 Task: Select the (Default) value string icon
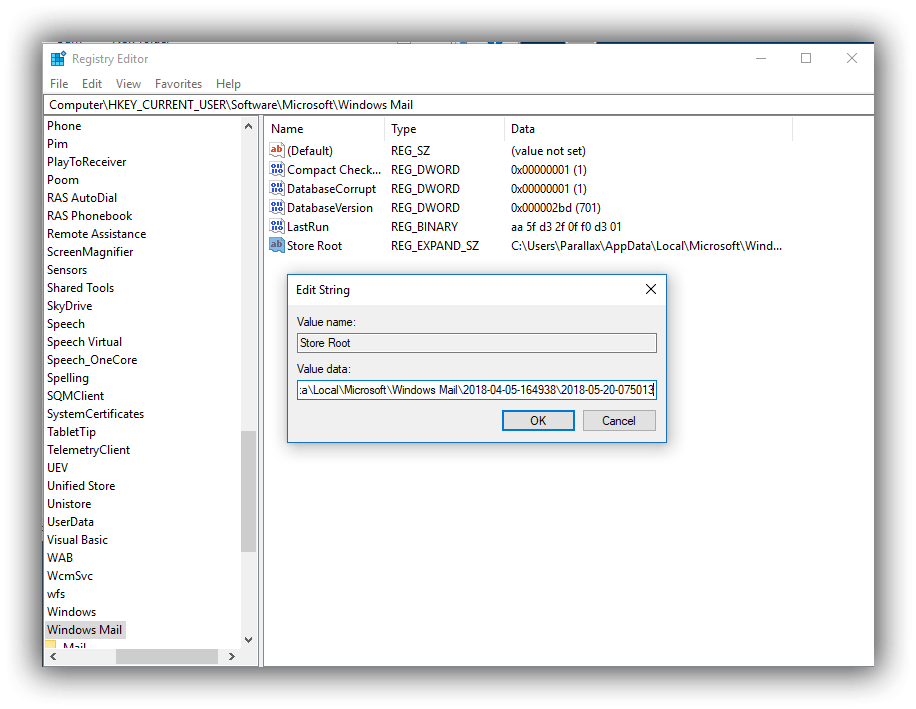[276, 150]
